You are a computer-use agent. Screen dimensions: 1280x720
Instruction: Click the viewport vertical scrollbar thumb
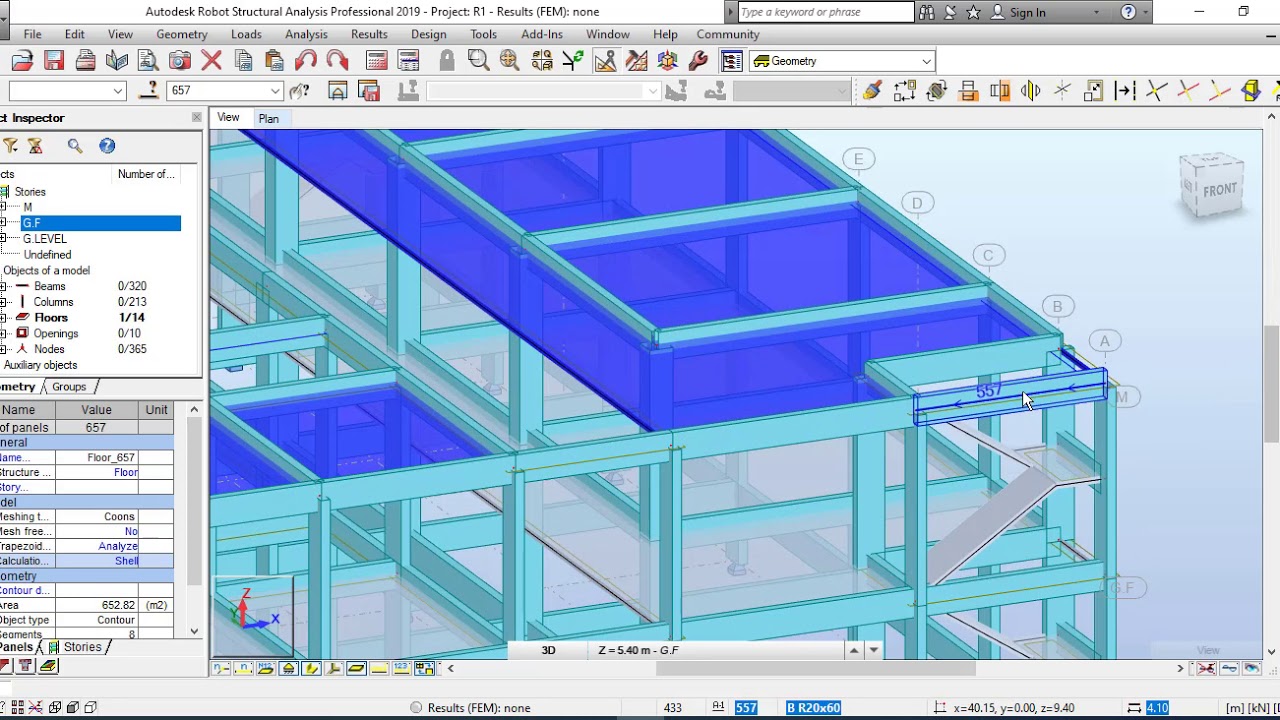pyautogui.click(x=1271, y=384)
